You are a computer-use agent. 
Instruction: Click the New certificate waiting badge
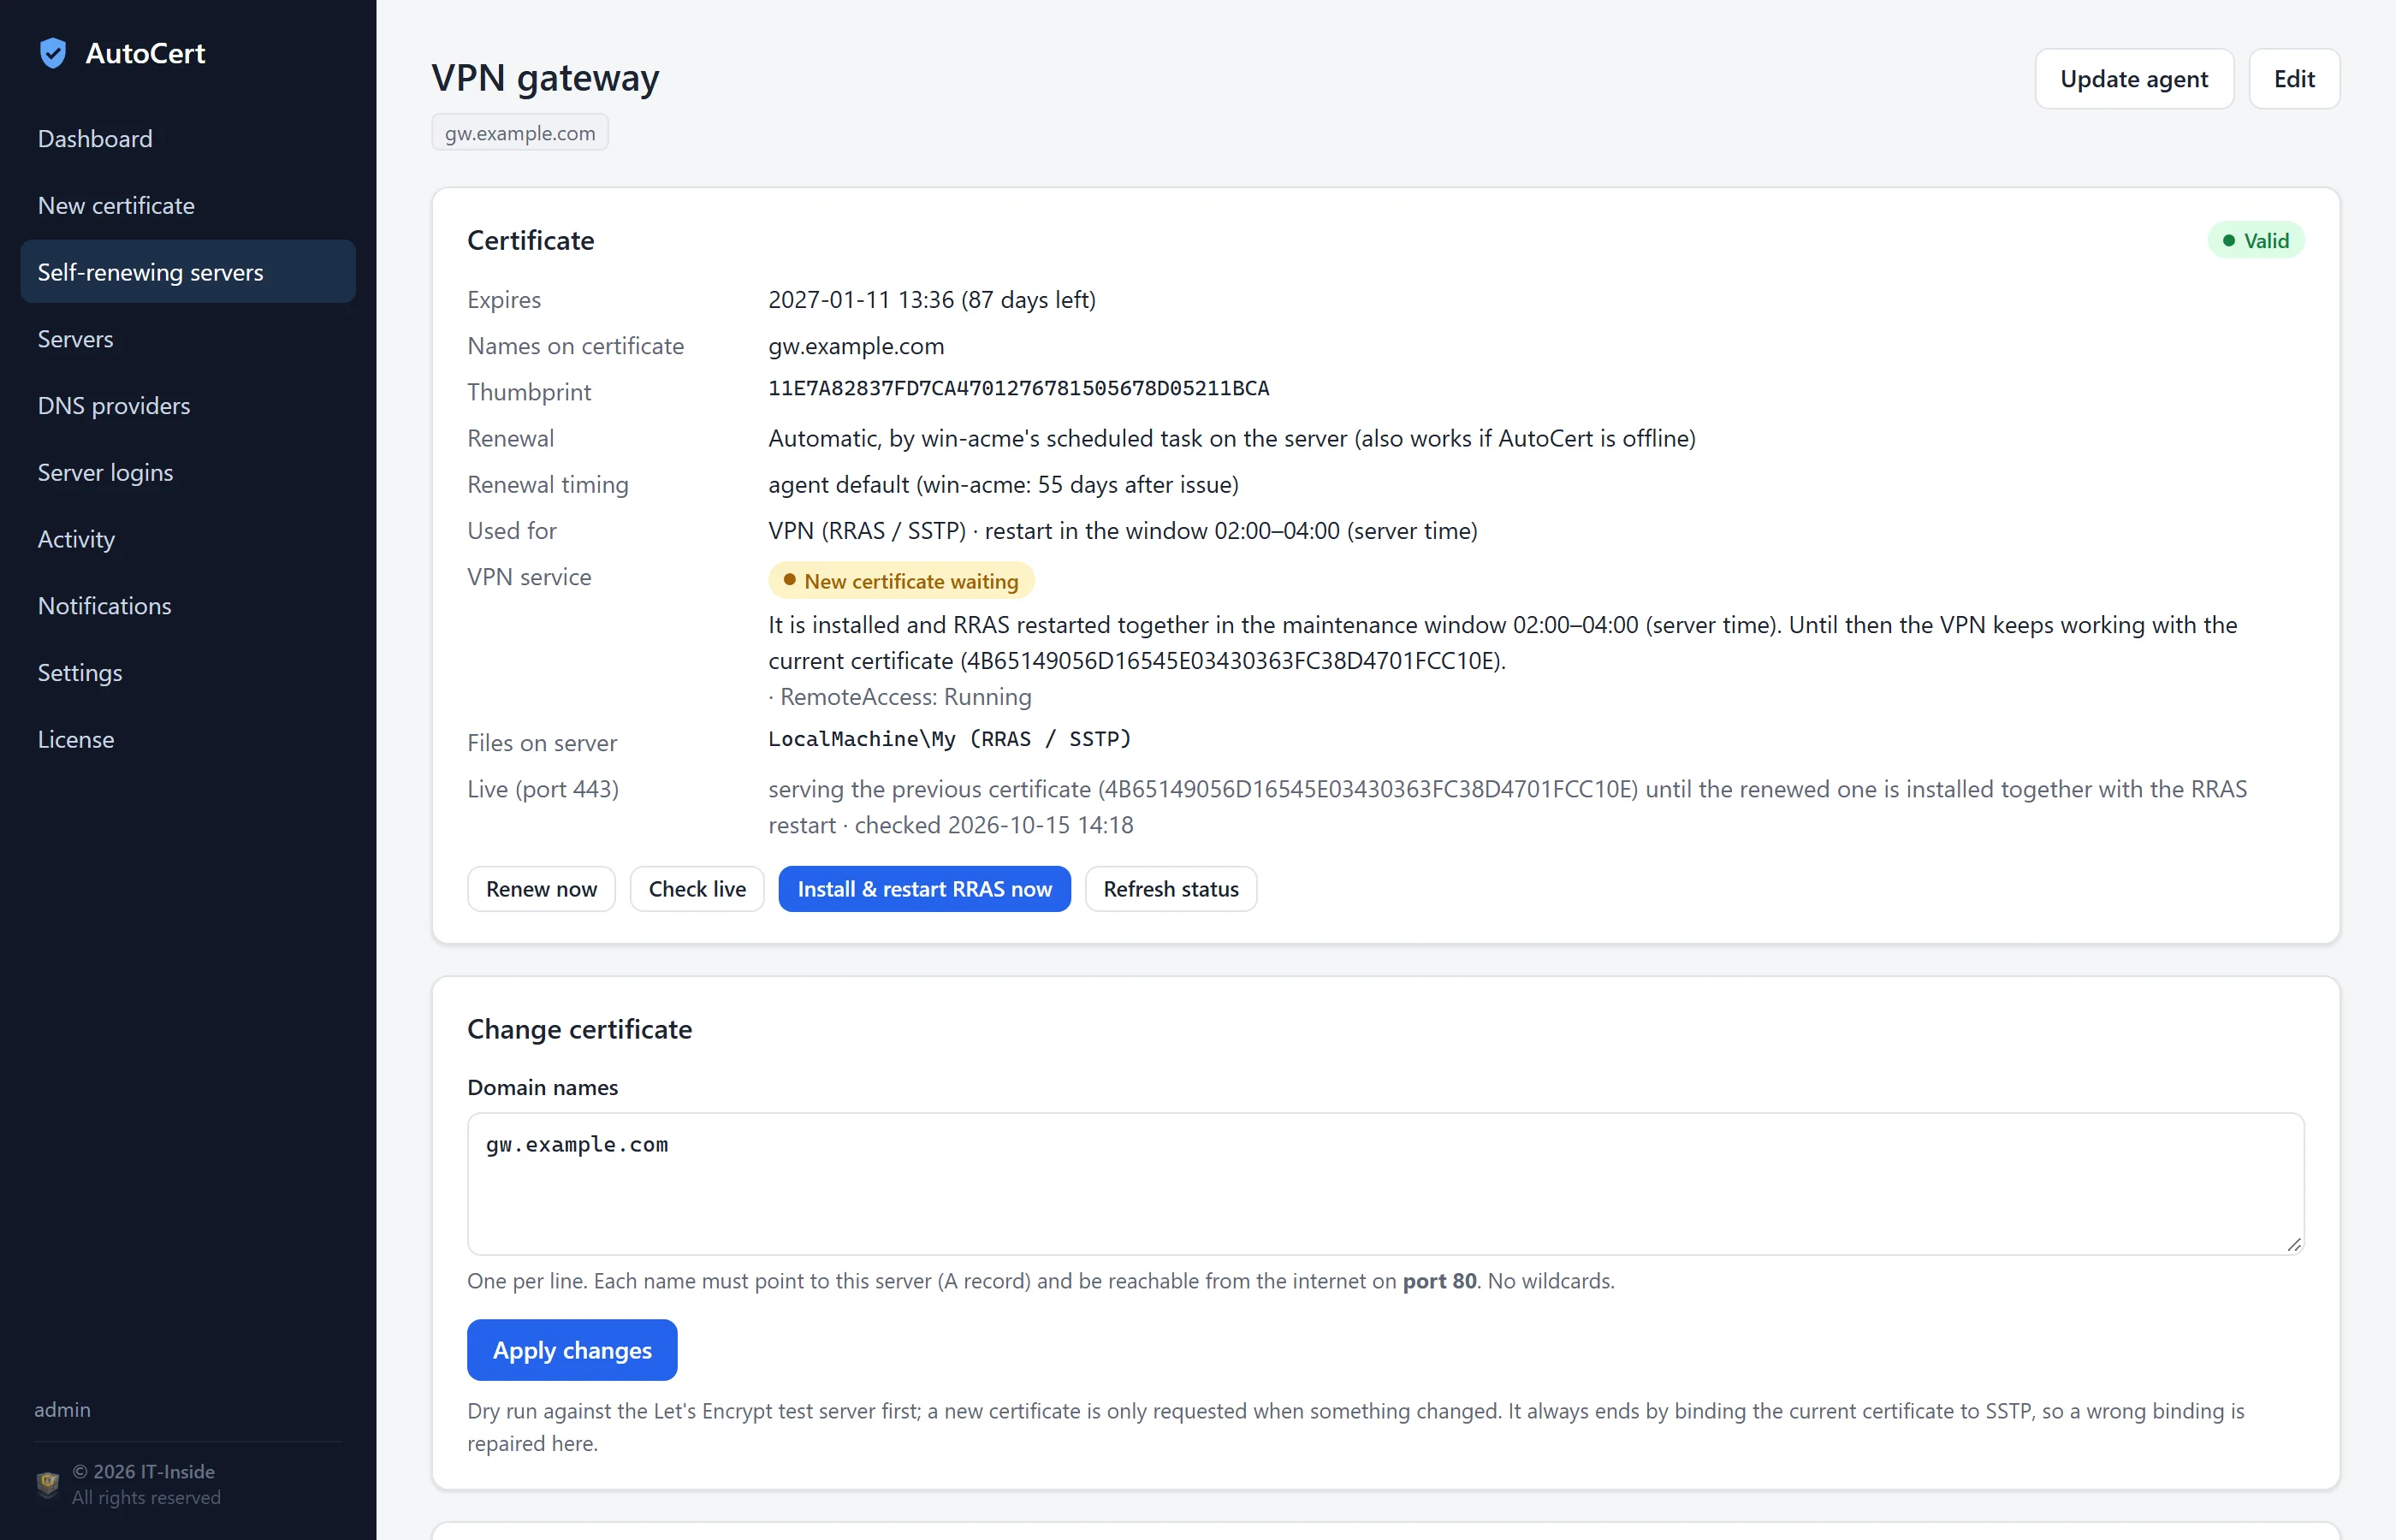901,581
